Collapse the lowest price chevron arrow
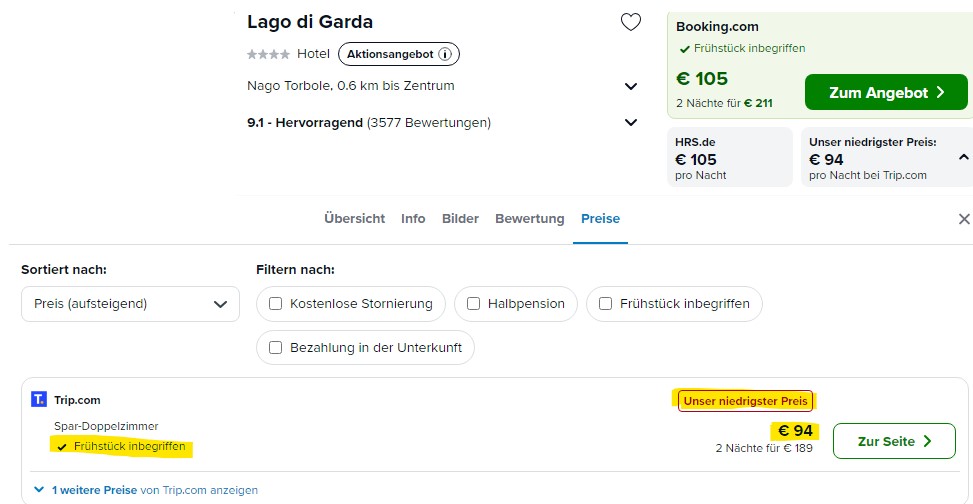Screen dimensions: 973x504 click(x=963, y=158)
